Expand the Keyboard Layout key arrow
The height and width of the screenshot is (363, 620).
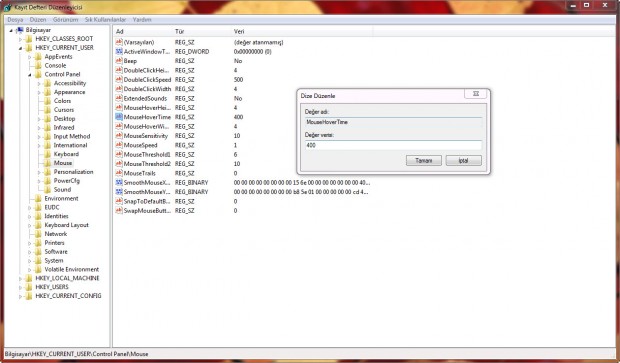[30, 225]
